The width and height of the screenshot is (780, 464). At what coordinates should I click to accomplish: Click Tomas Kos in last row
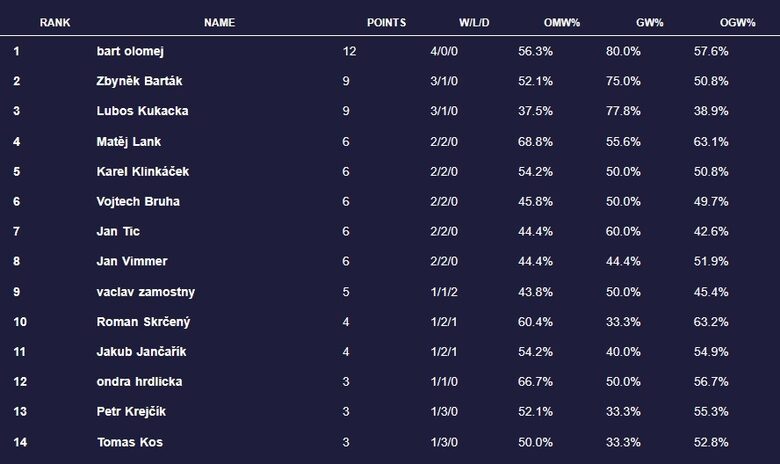tap(130, 441)
